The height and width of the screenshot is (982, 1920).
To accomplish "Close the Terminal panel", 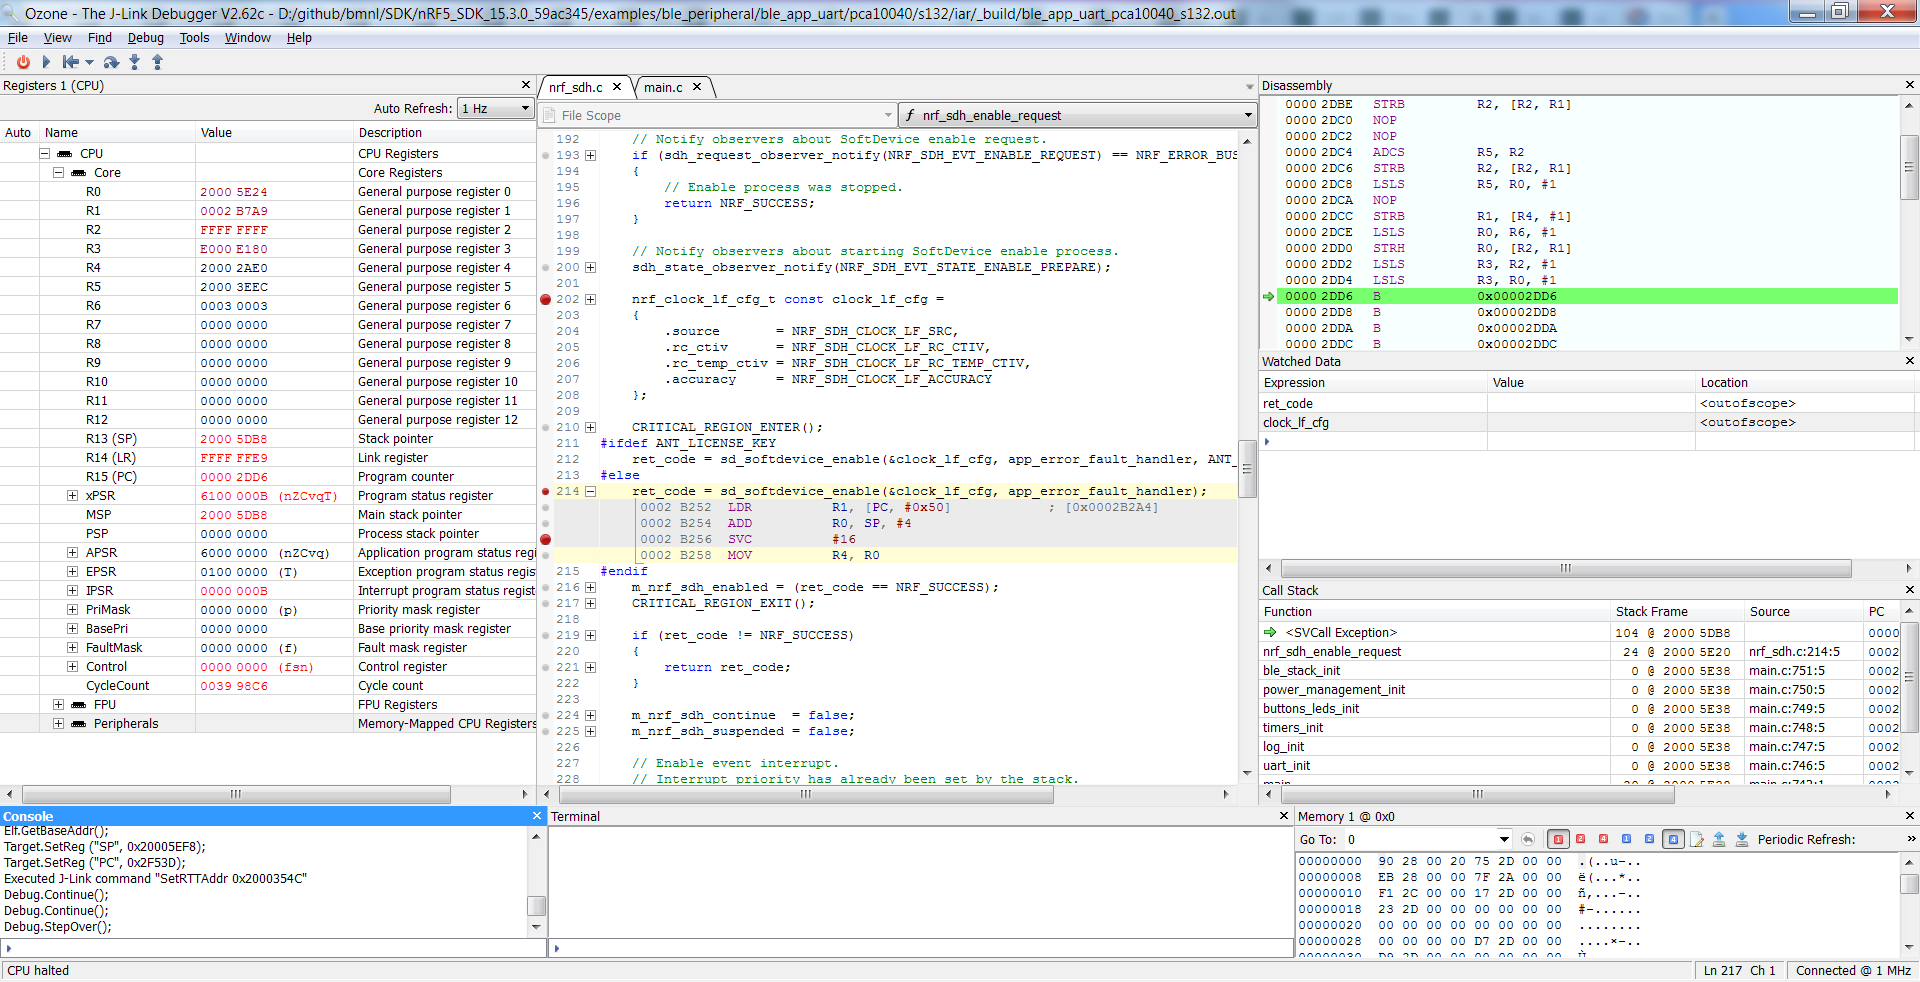I will pos(1284,816).
